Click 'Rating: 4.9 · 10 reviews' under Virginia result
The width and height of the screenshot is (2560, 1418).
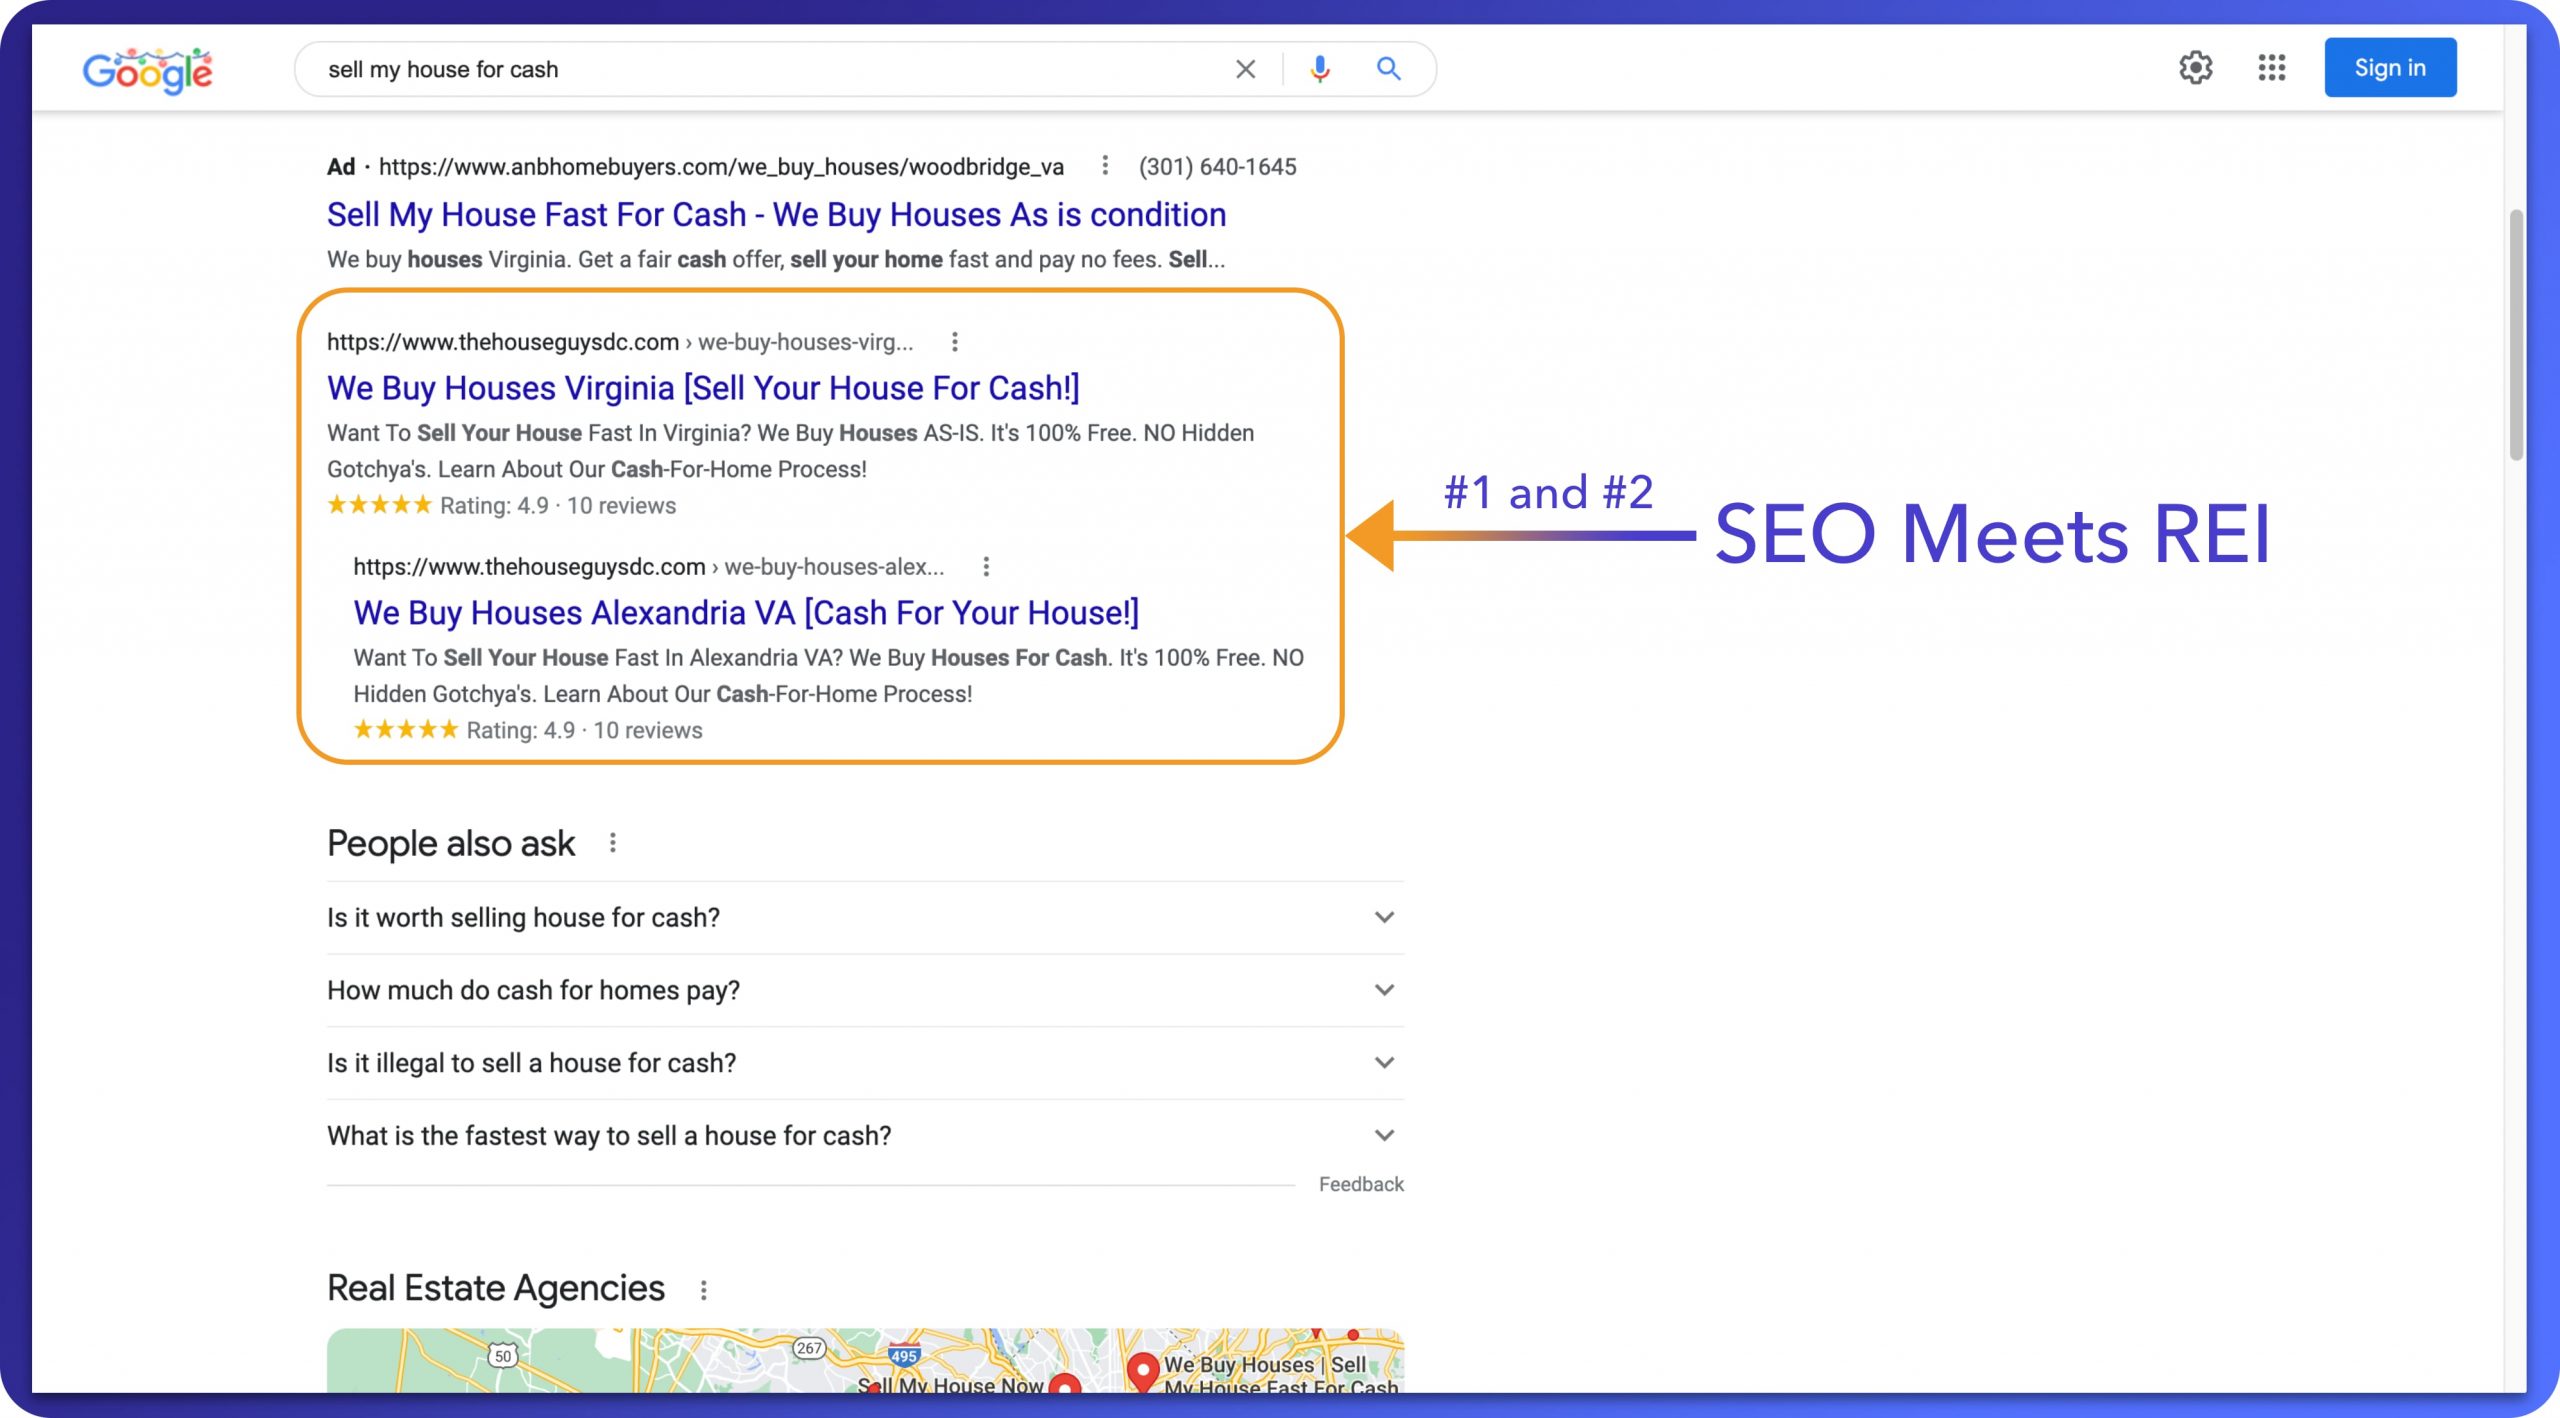(x=557, y=506)
